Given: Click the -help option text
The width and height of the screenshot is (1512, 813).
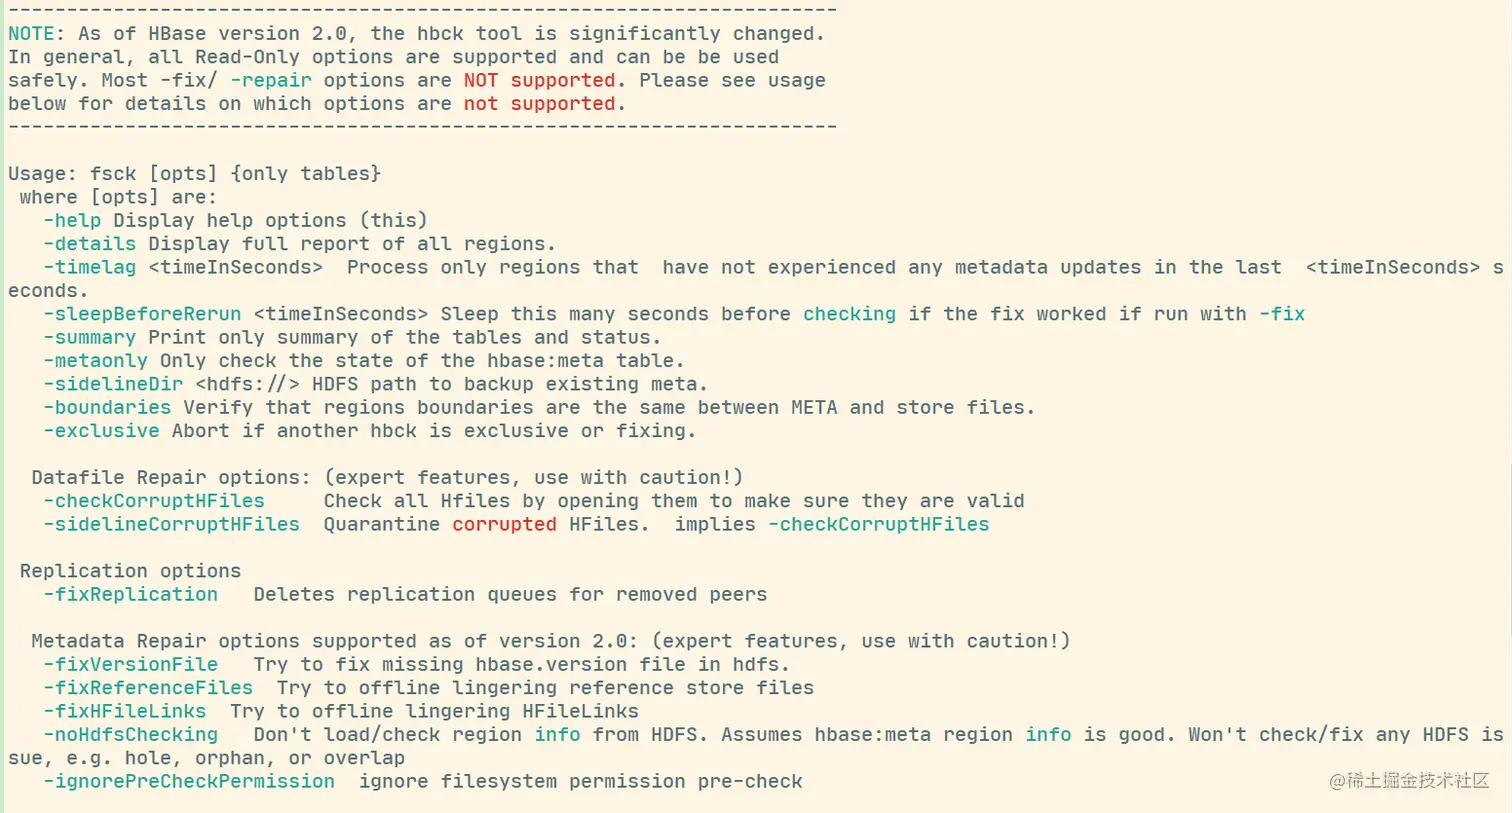Looking at the screenshot, I should click(72, 220).
